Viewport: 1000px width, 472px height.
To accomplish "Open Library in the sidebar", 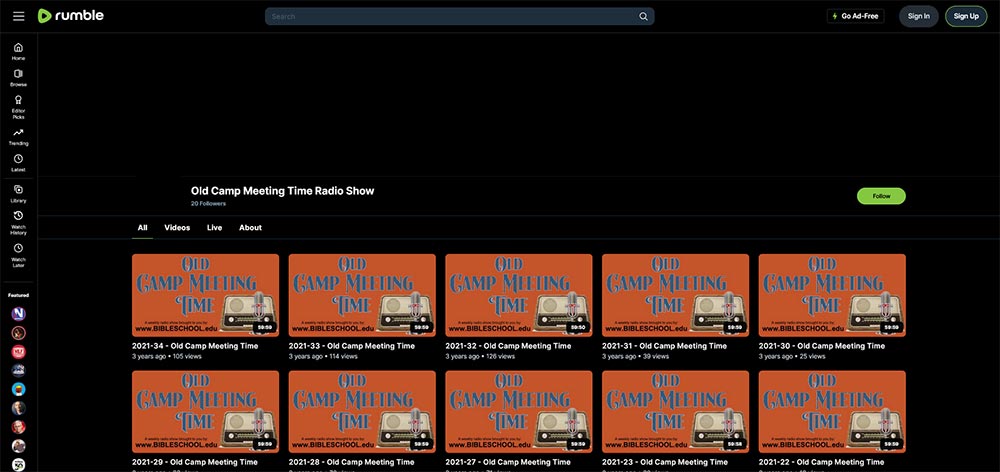I will [x=18, y=193].
